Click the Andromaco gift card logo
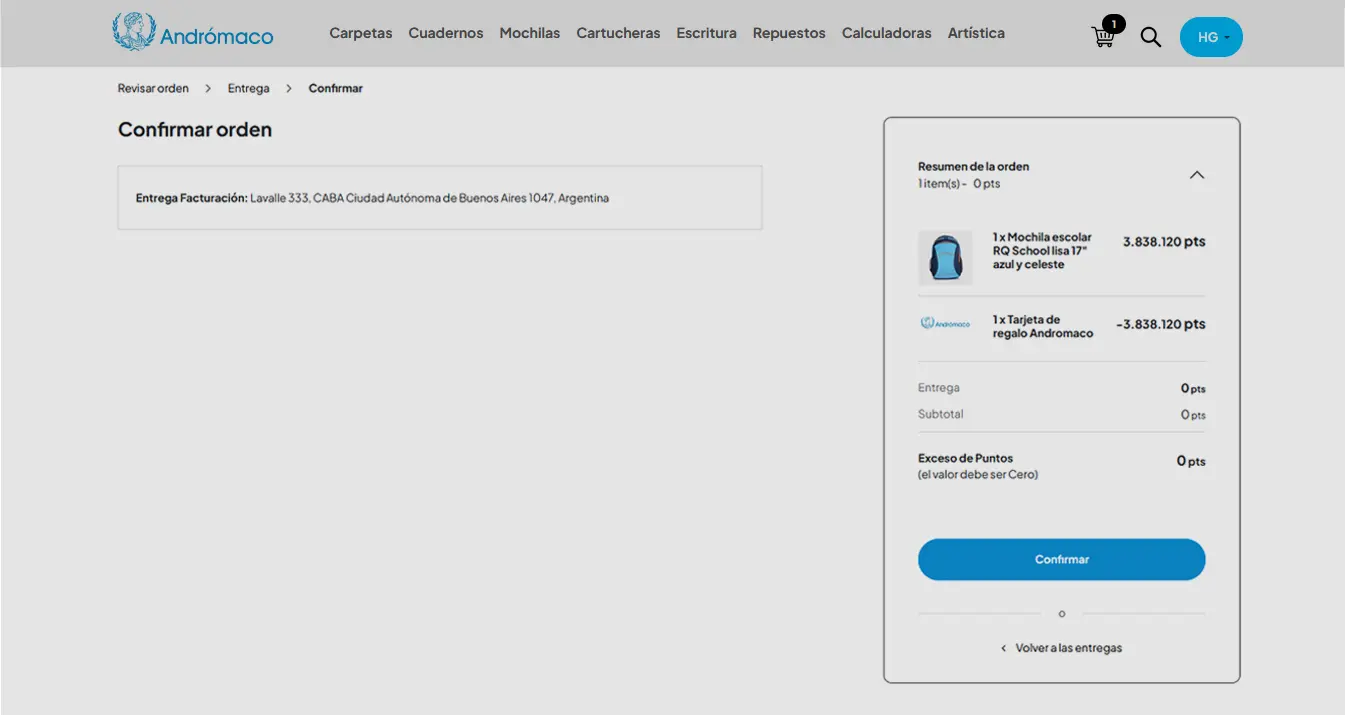This screenshot has width=1345, height=715. click(945, 324)
